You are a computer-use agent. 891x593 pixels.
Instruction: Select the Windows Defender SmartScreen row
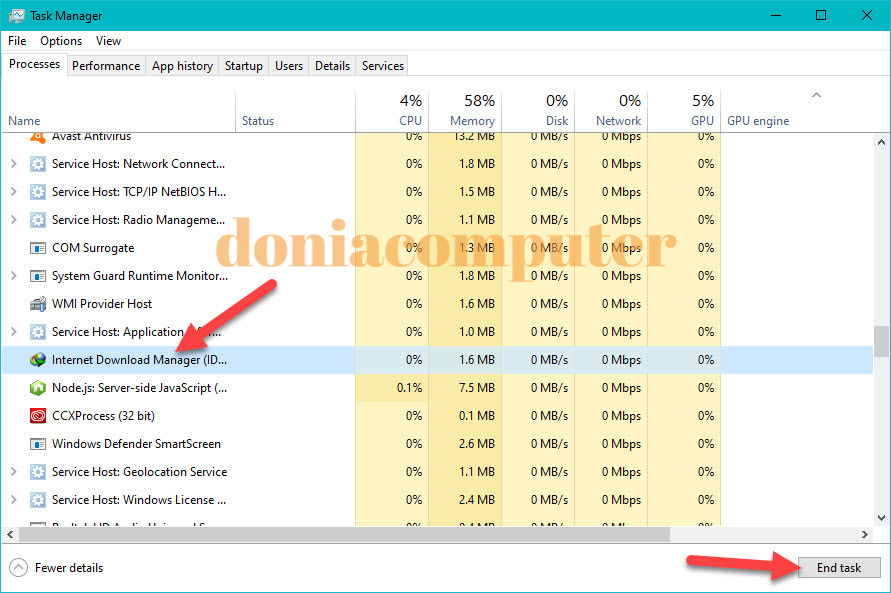pos(438,444)
